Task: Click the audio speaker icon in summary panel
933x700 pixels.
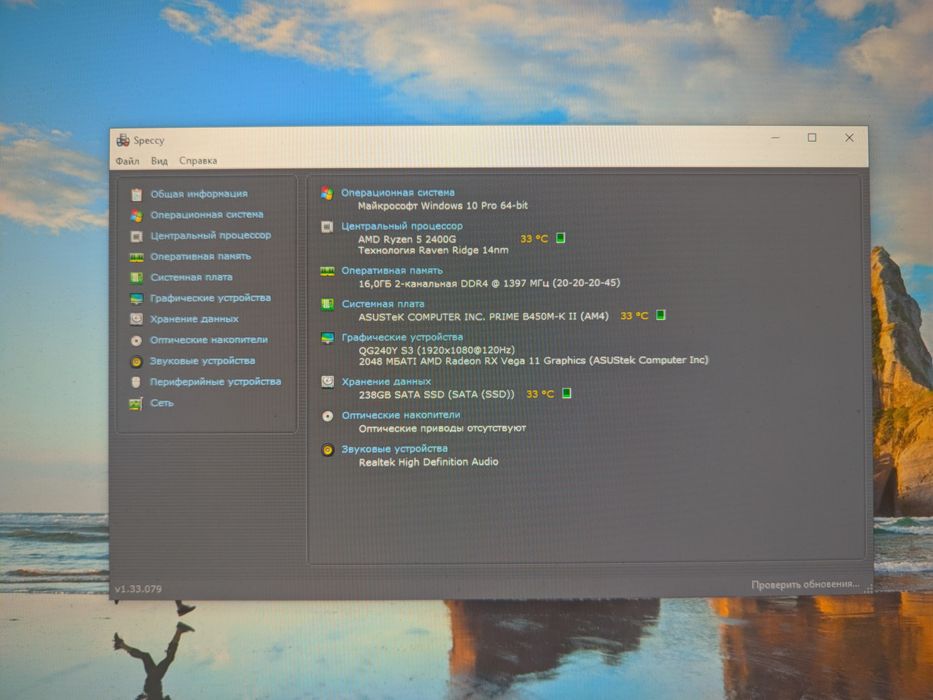Action: (x=327, y=450)
